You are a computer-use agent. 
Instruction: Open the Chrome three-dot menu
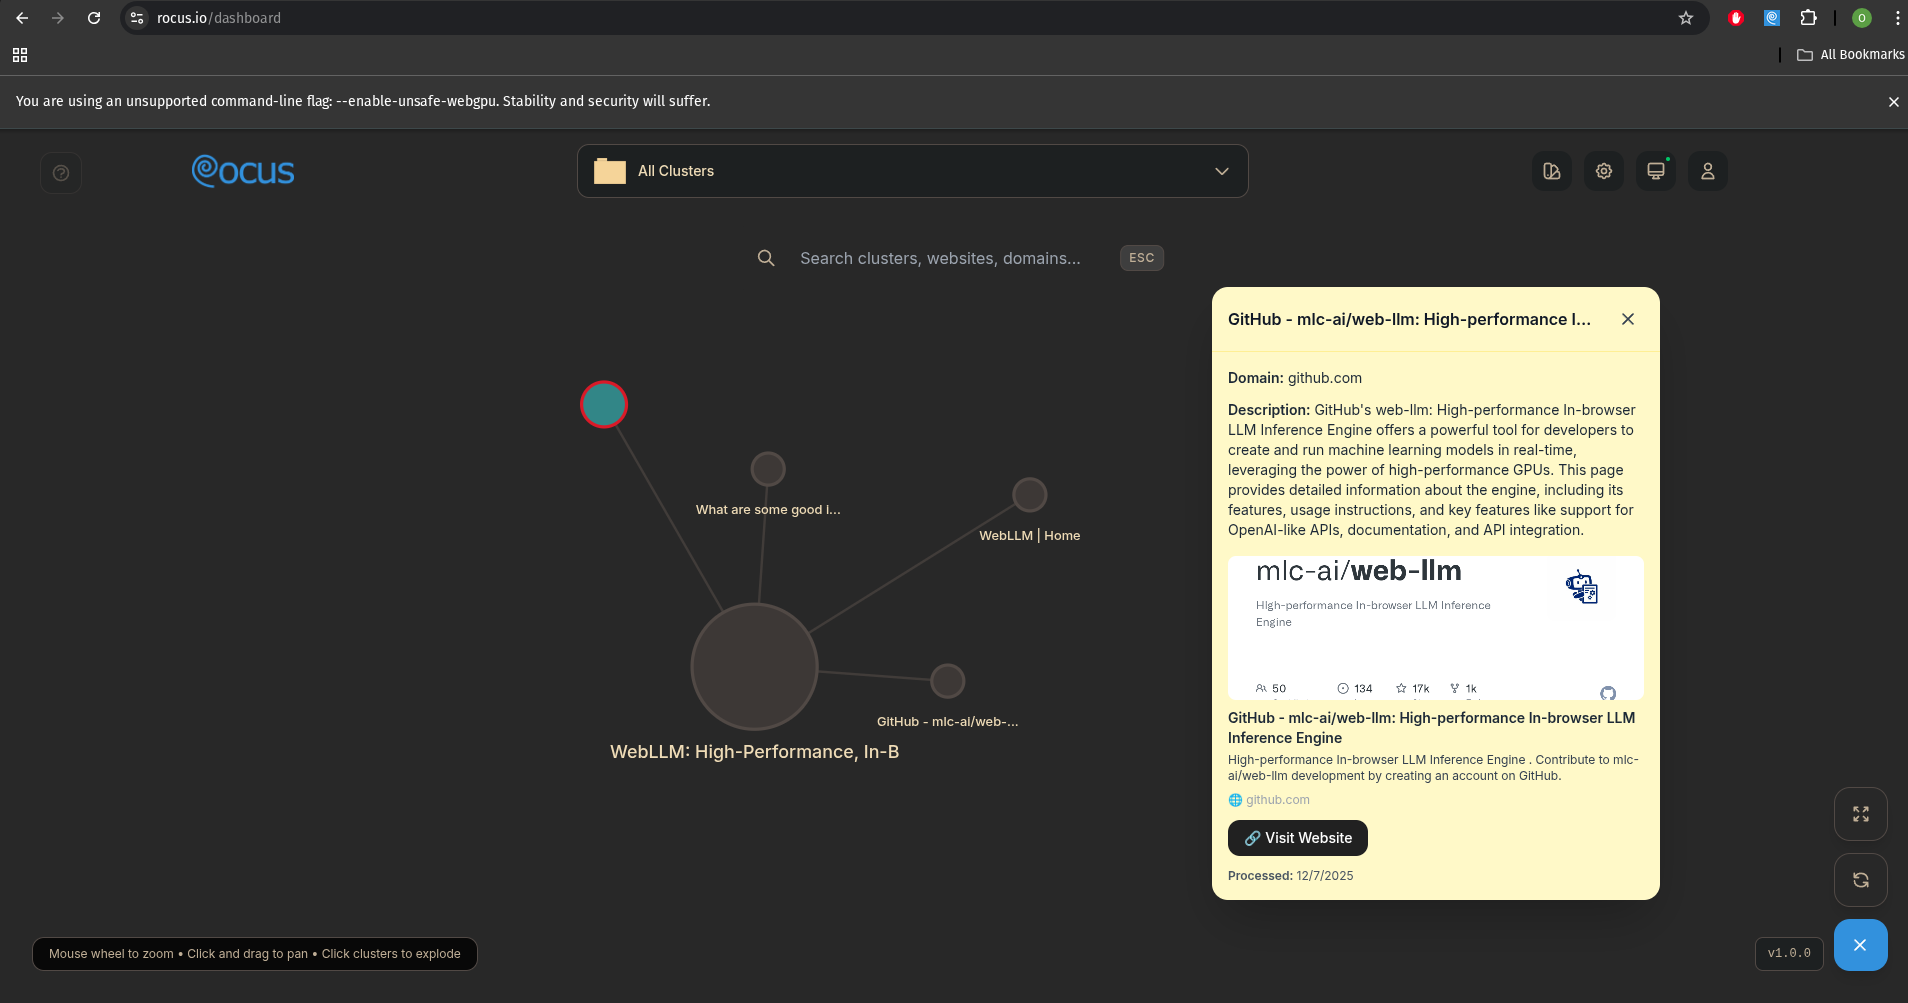[x=1897, y=18]
